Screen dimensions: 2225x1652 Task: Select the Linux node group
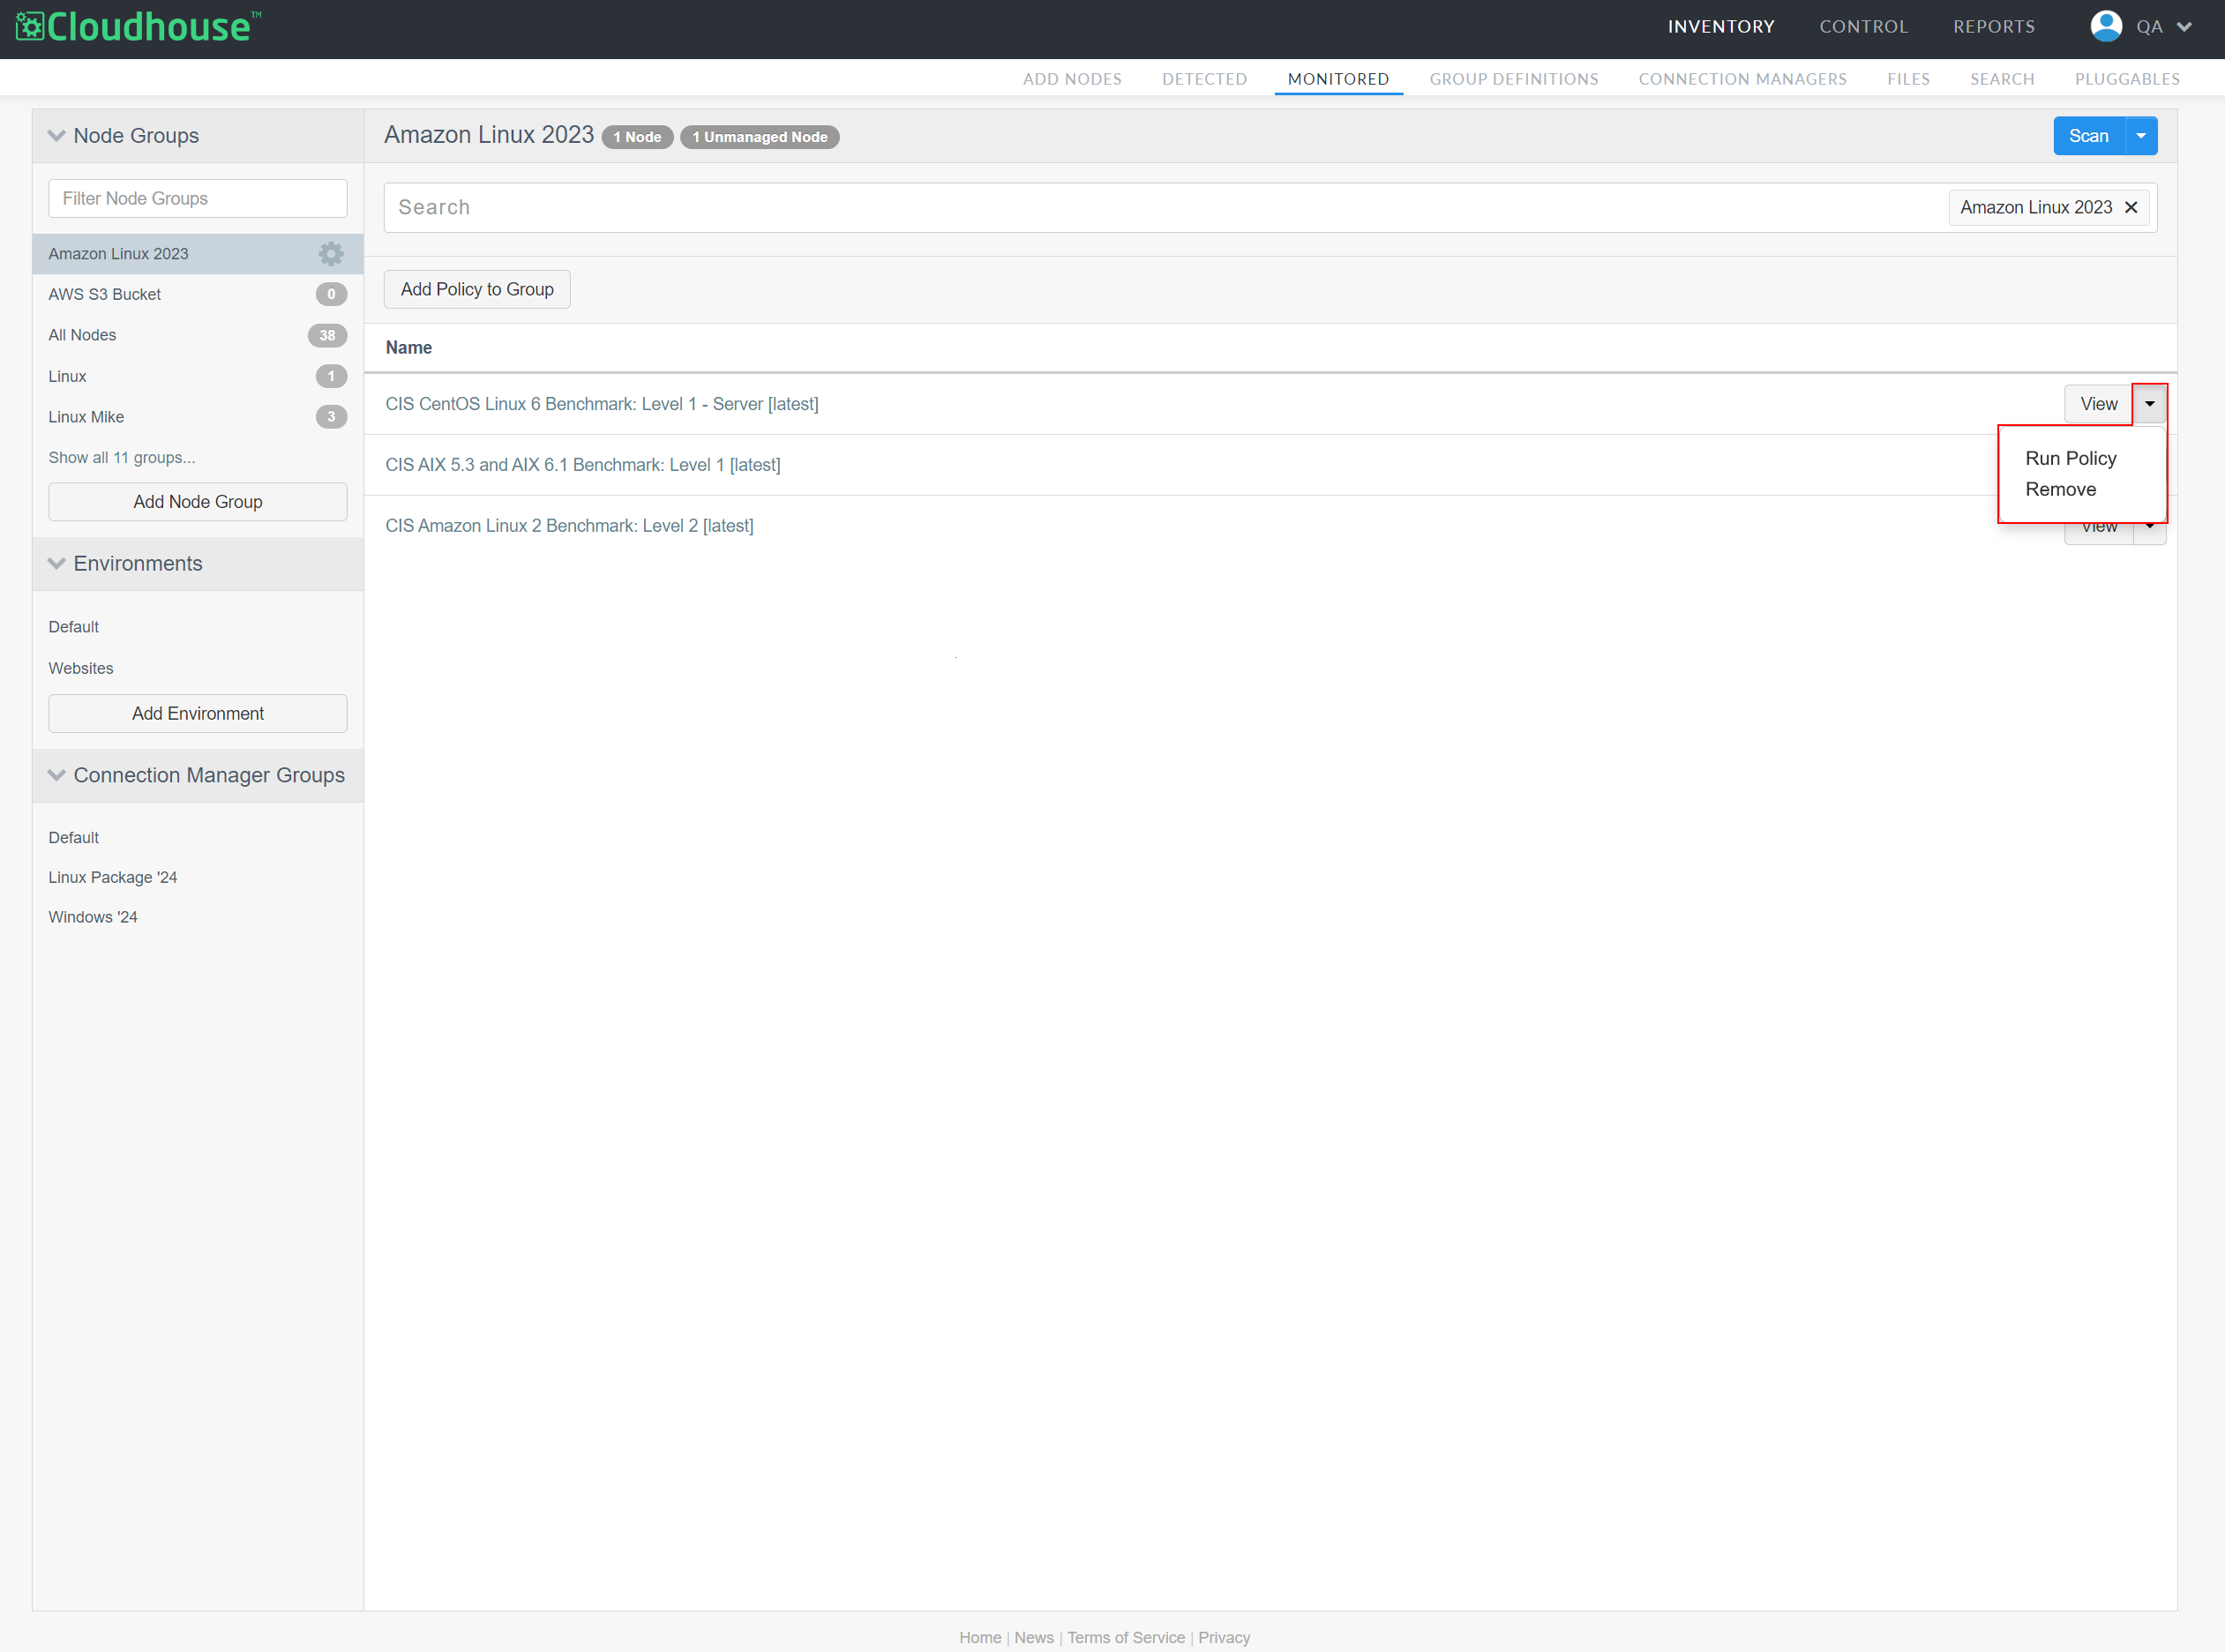[x=198, y=376]
